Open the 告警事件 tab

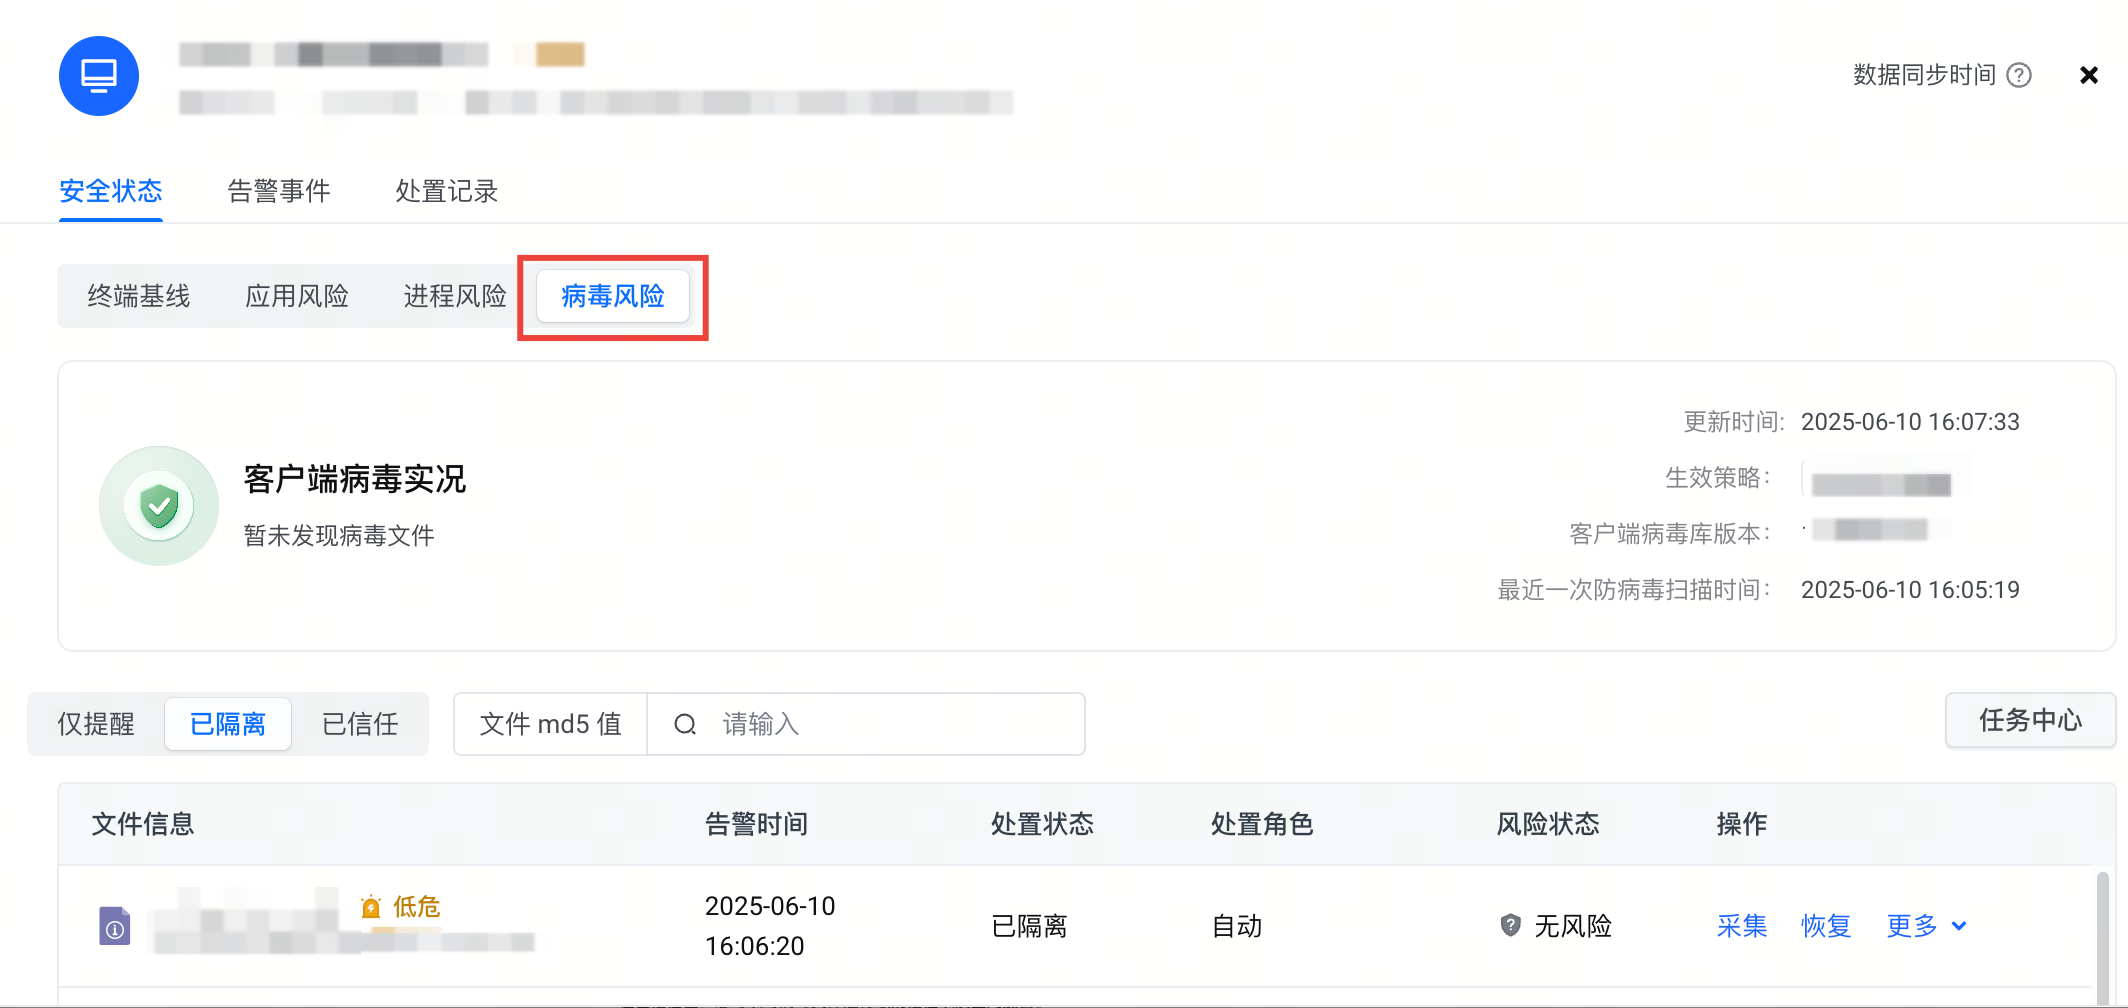coord(279,191)
